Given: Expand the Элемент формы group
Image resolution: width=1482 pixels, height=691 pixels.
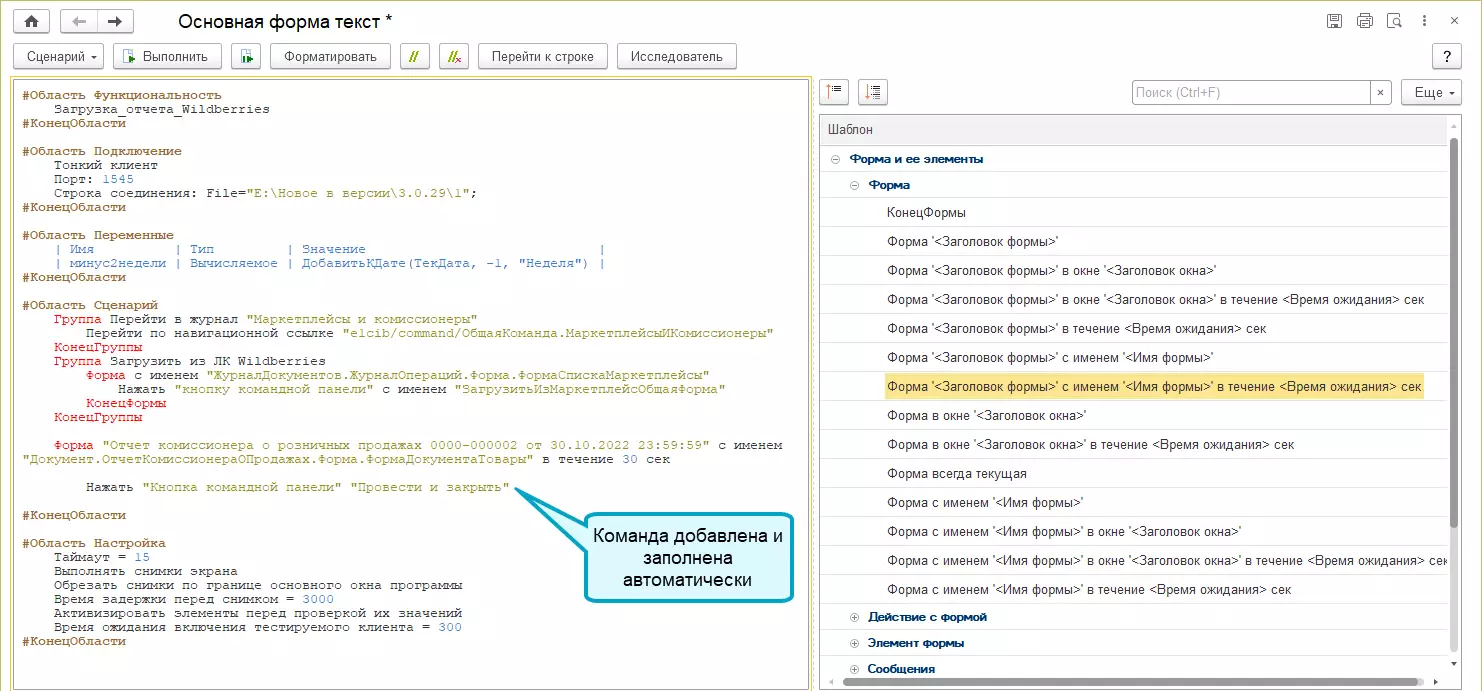Looking at the screenshot, I should click(x=855, y=643).
